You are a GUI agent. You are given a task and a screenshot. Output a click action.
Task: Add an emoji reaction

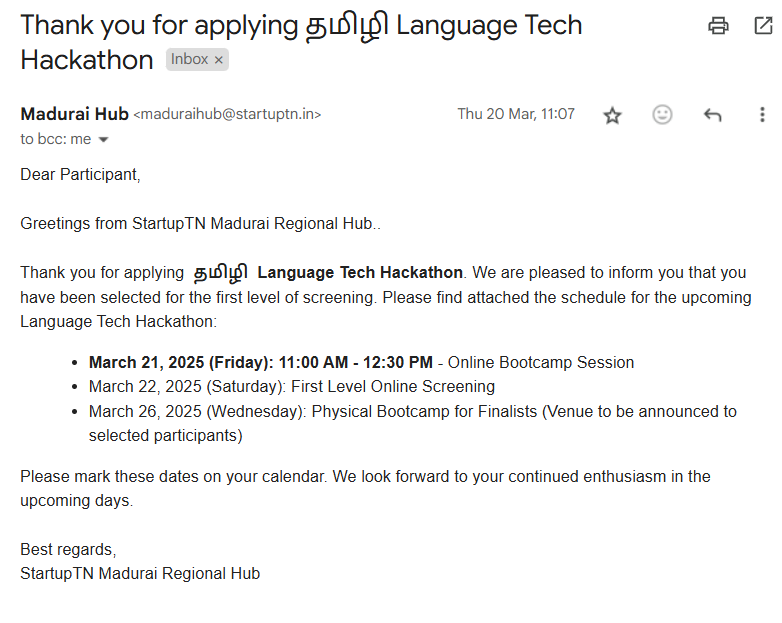point(662,115)
